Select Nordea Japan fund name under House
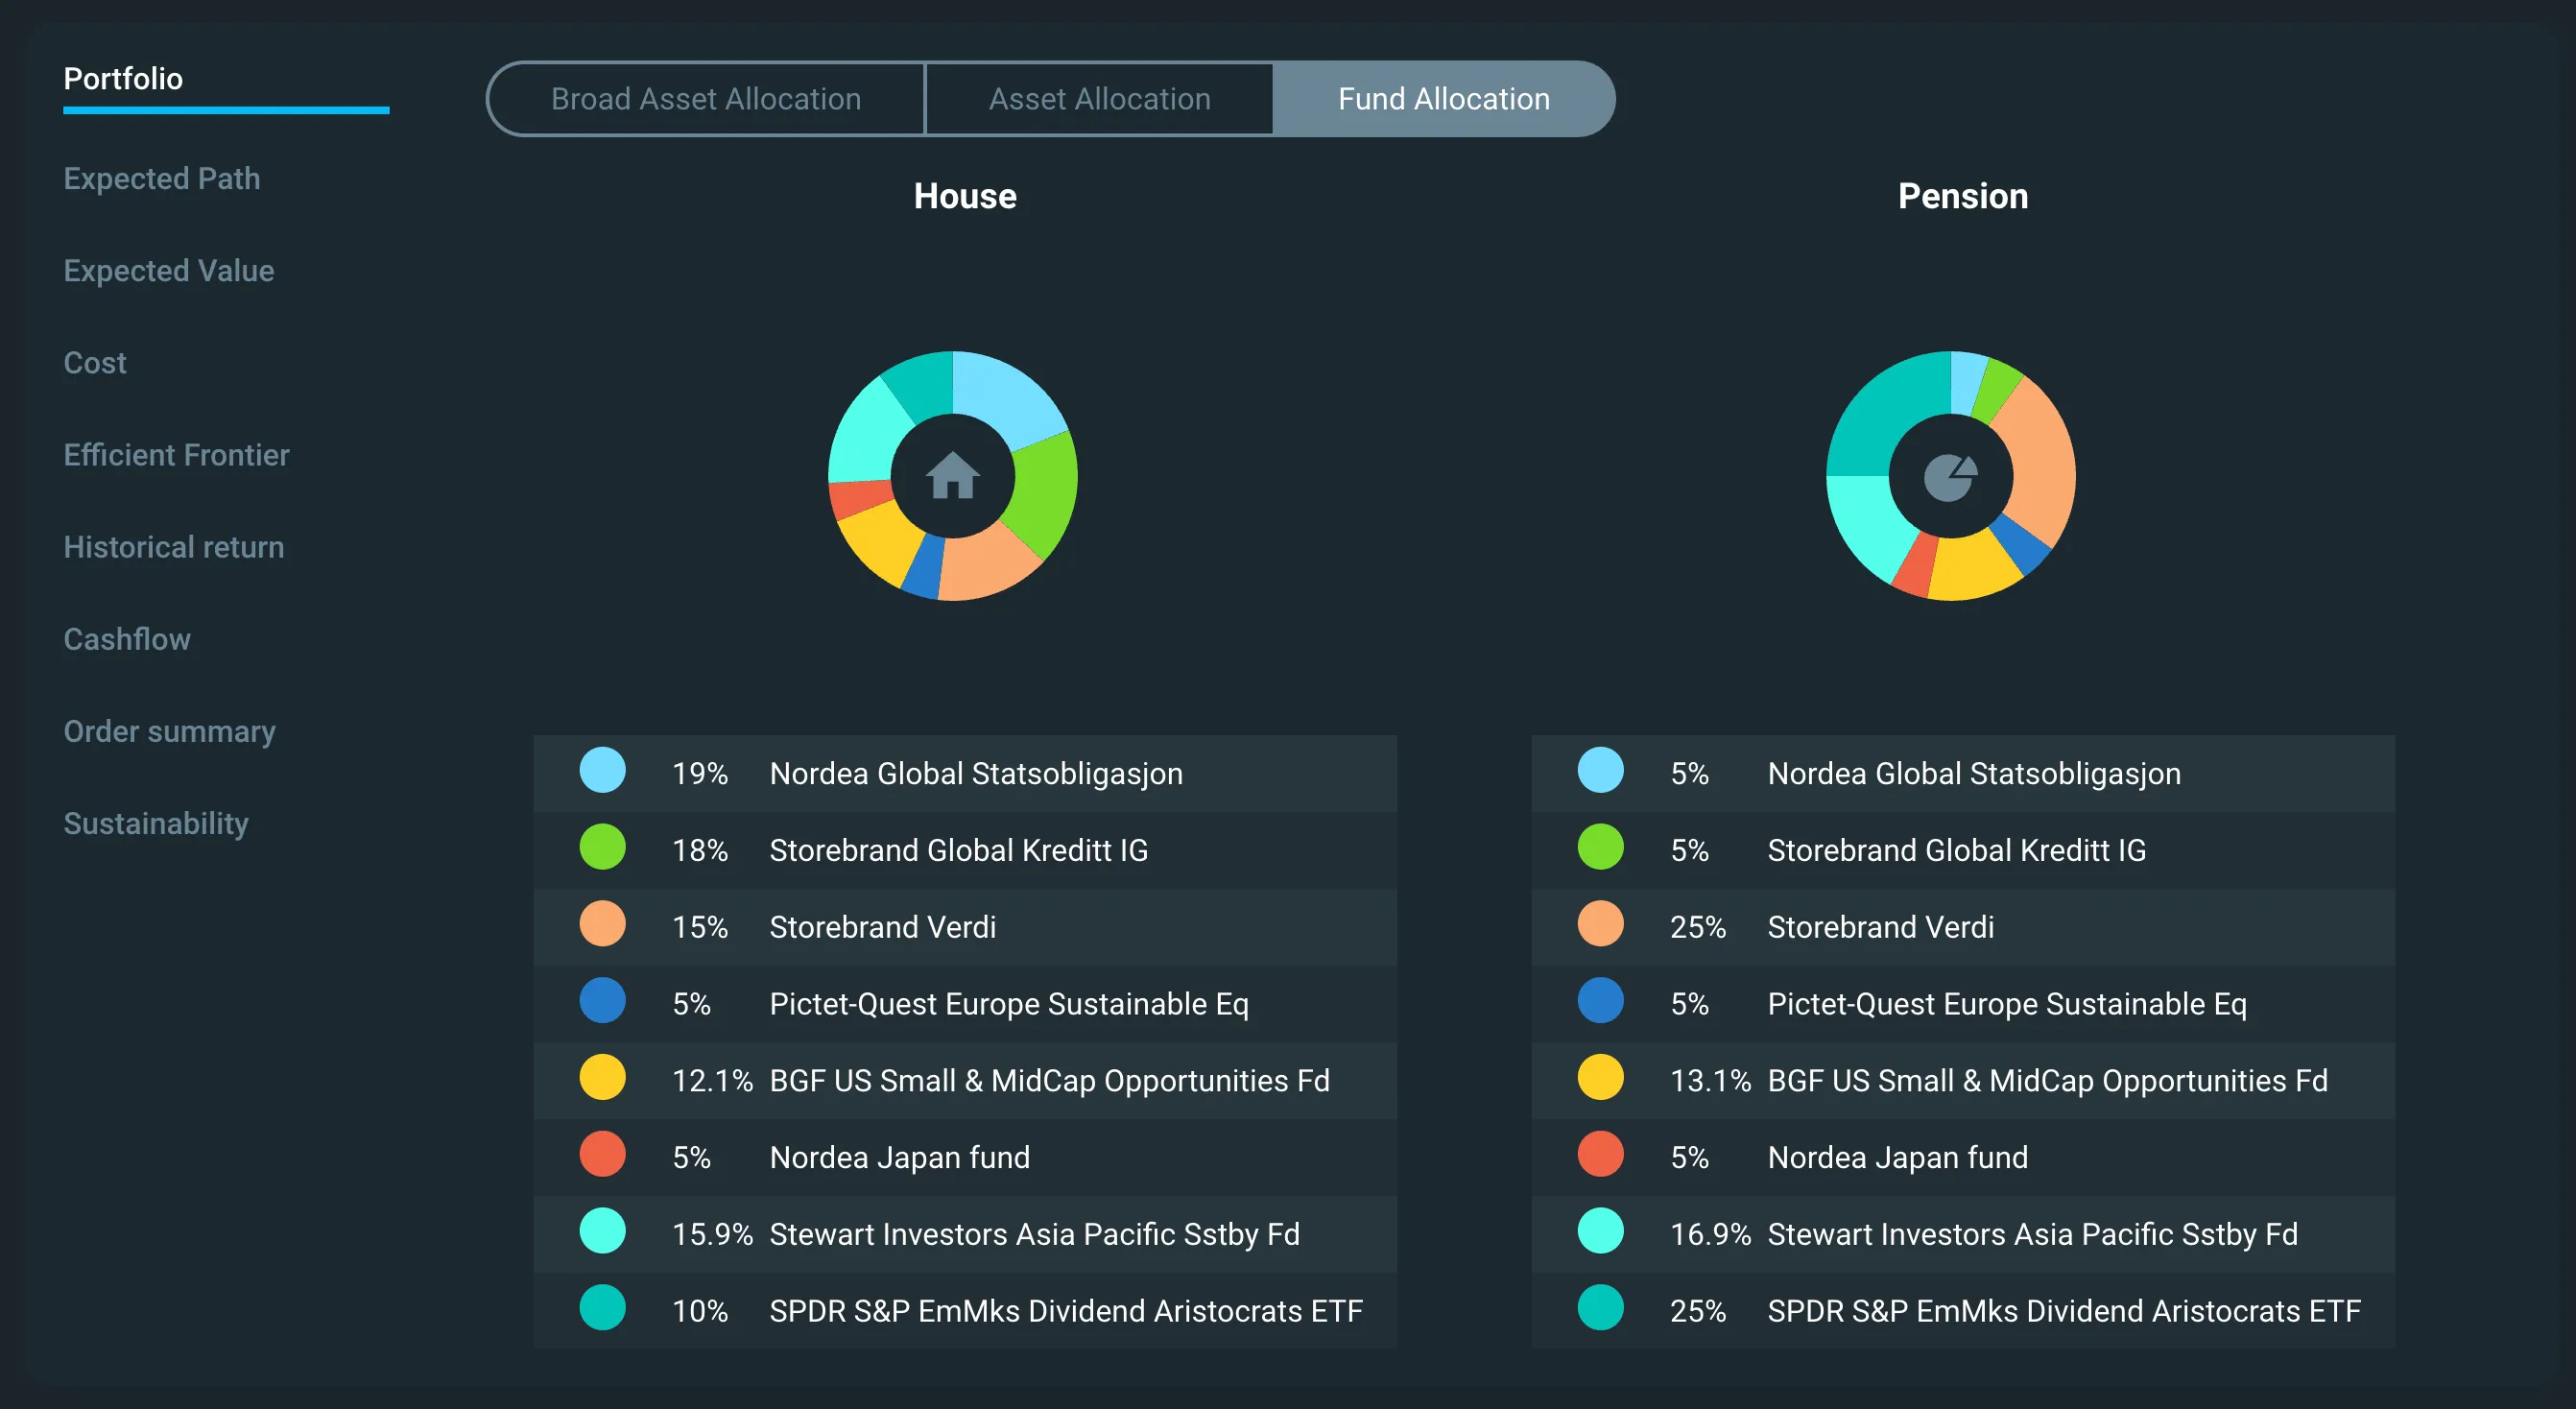2576x1409 pixels. pos(900,1158)
